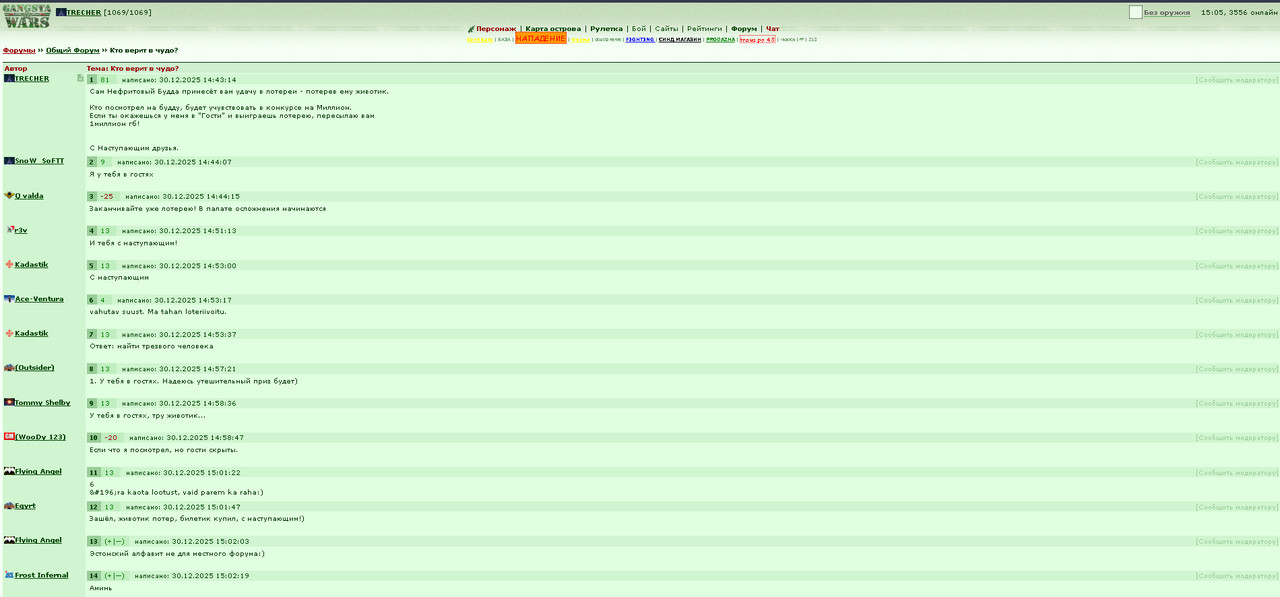Image resolution: width=1280 pixels, height=597 pixels.
Task: Click post number 10 badge
Action: pos(94,438)
